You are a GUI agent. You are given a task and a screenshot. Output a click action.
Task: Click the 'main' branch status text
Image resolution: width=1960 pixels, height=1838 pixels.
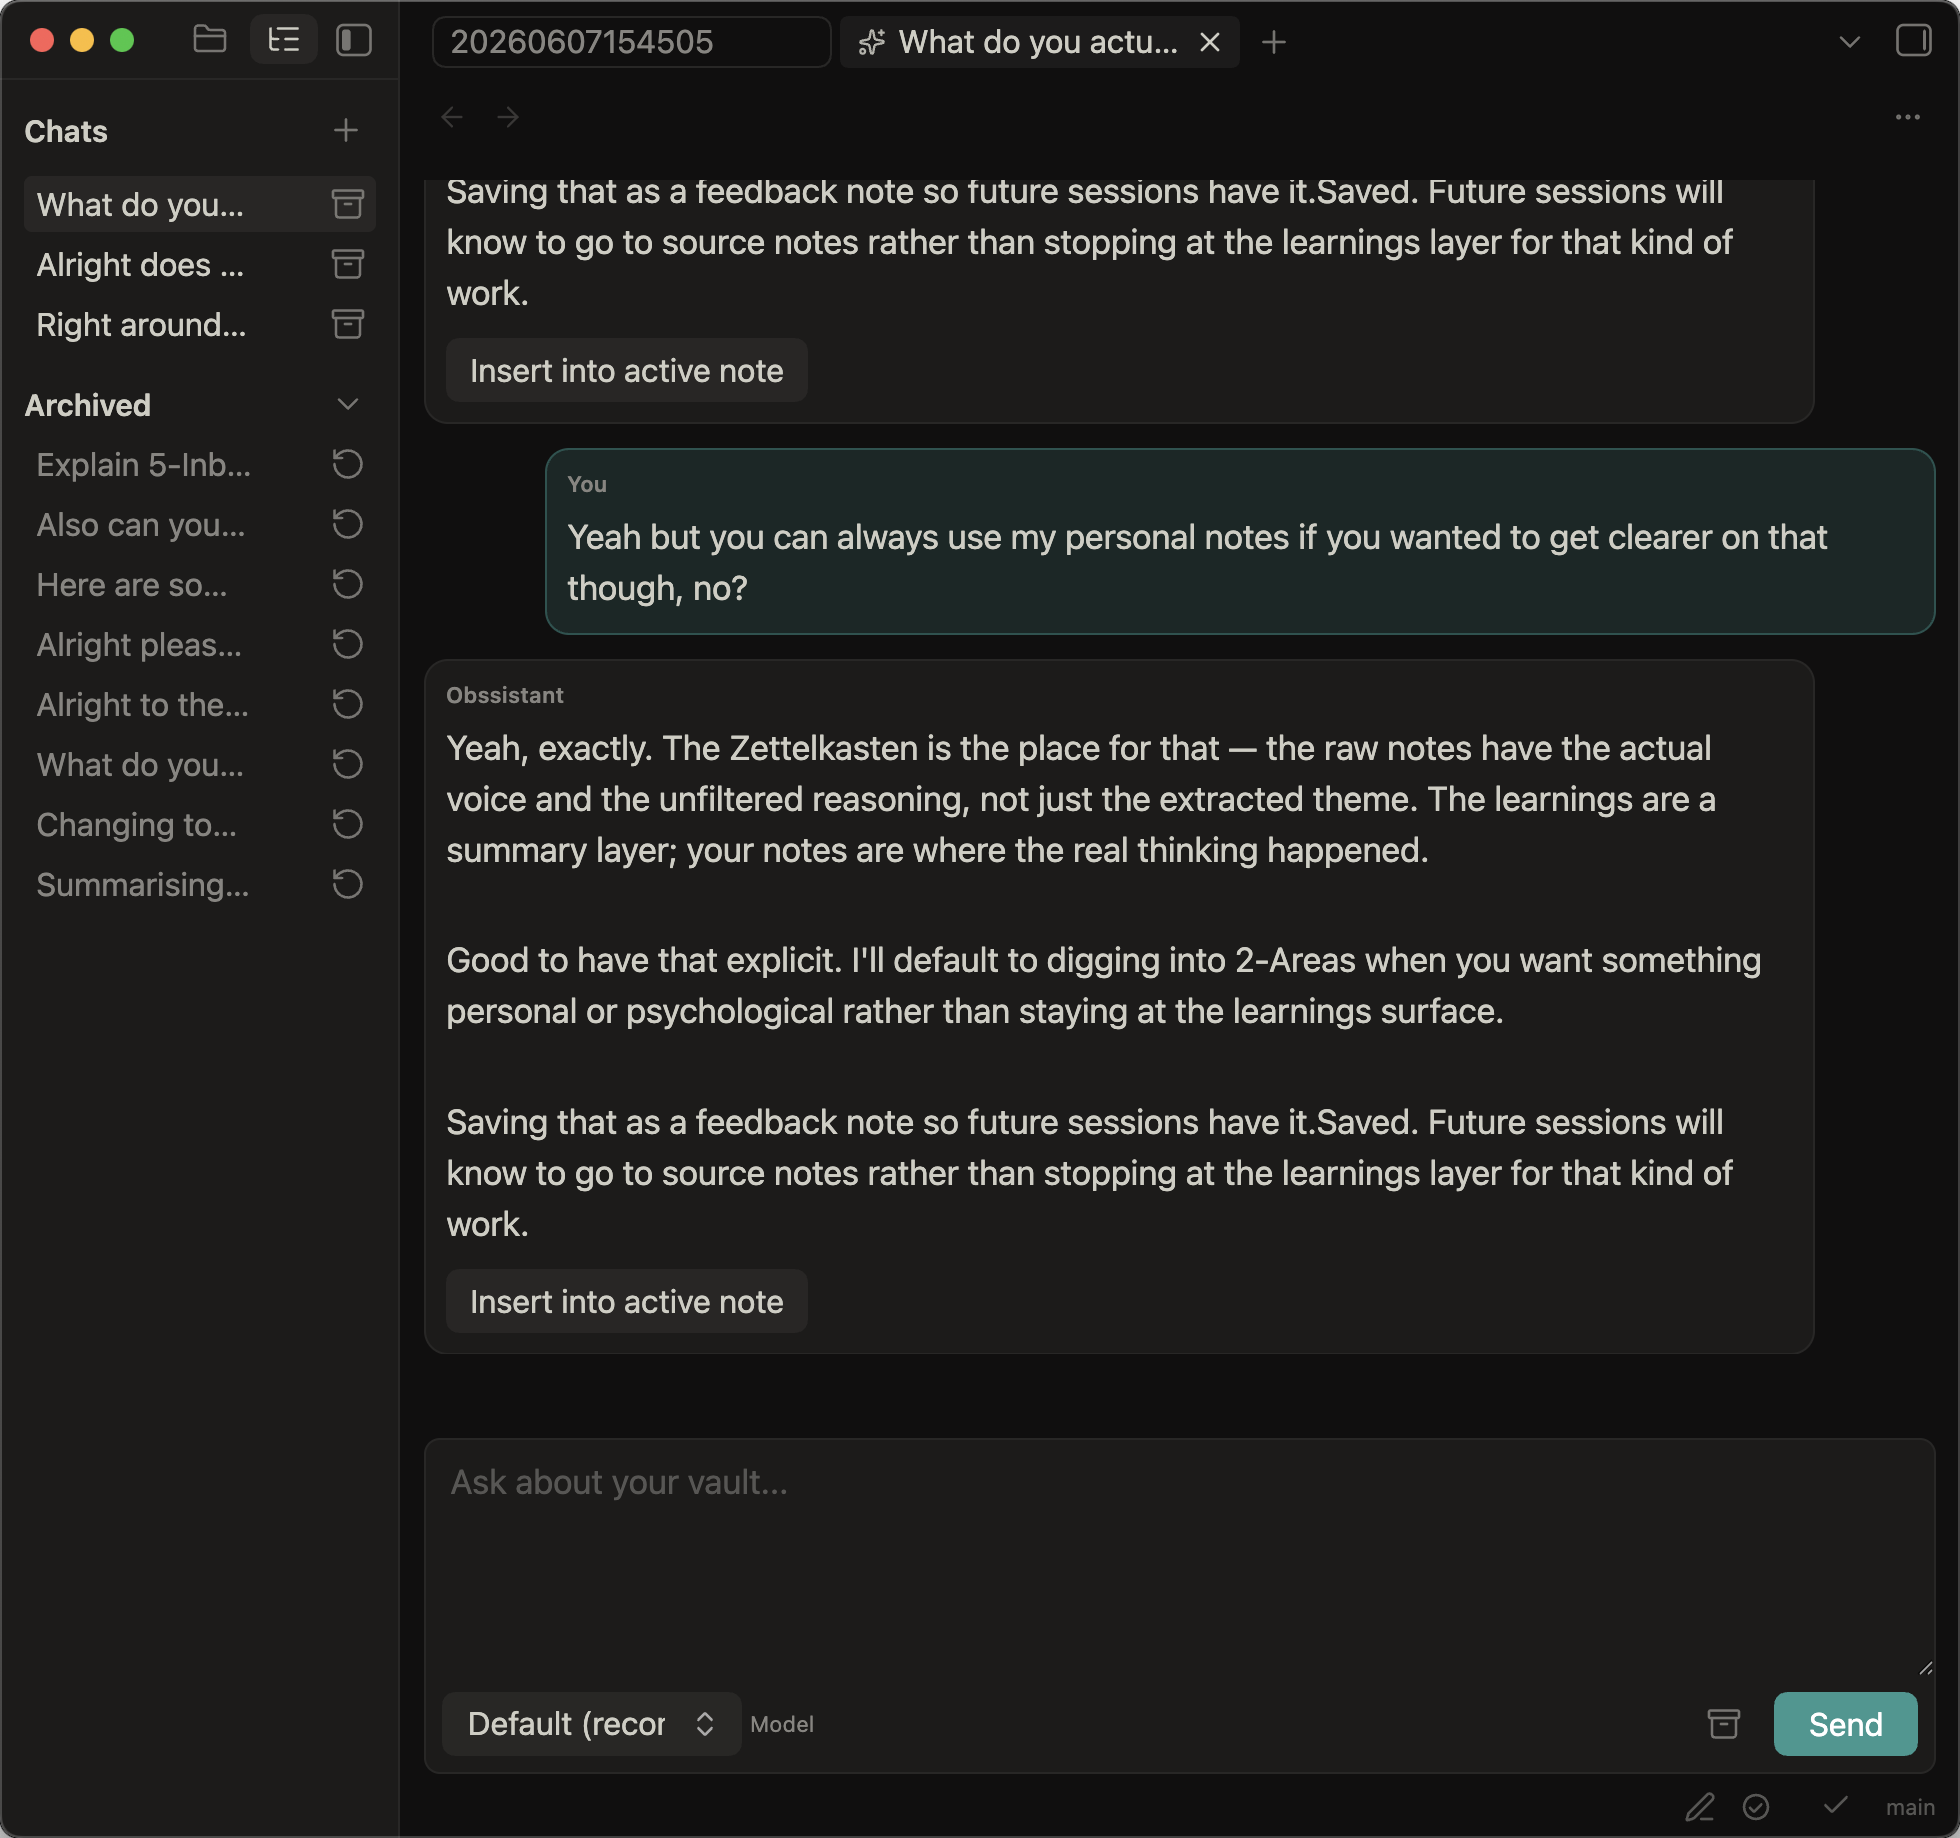coord(1910,1807)
